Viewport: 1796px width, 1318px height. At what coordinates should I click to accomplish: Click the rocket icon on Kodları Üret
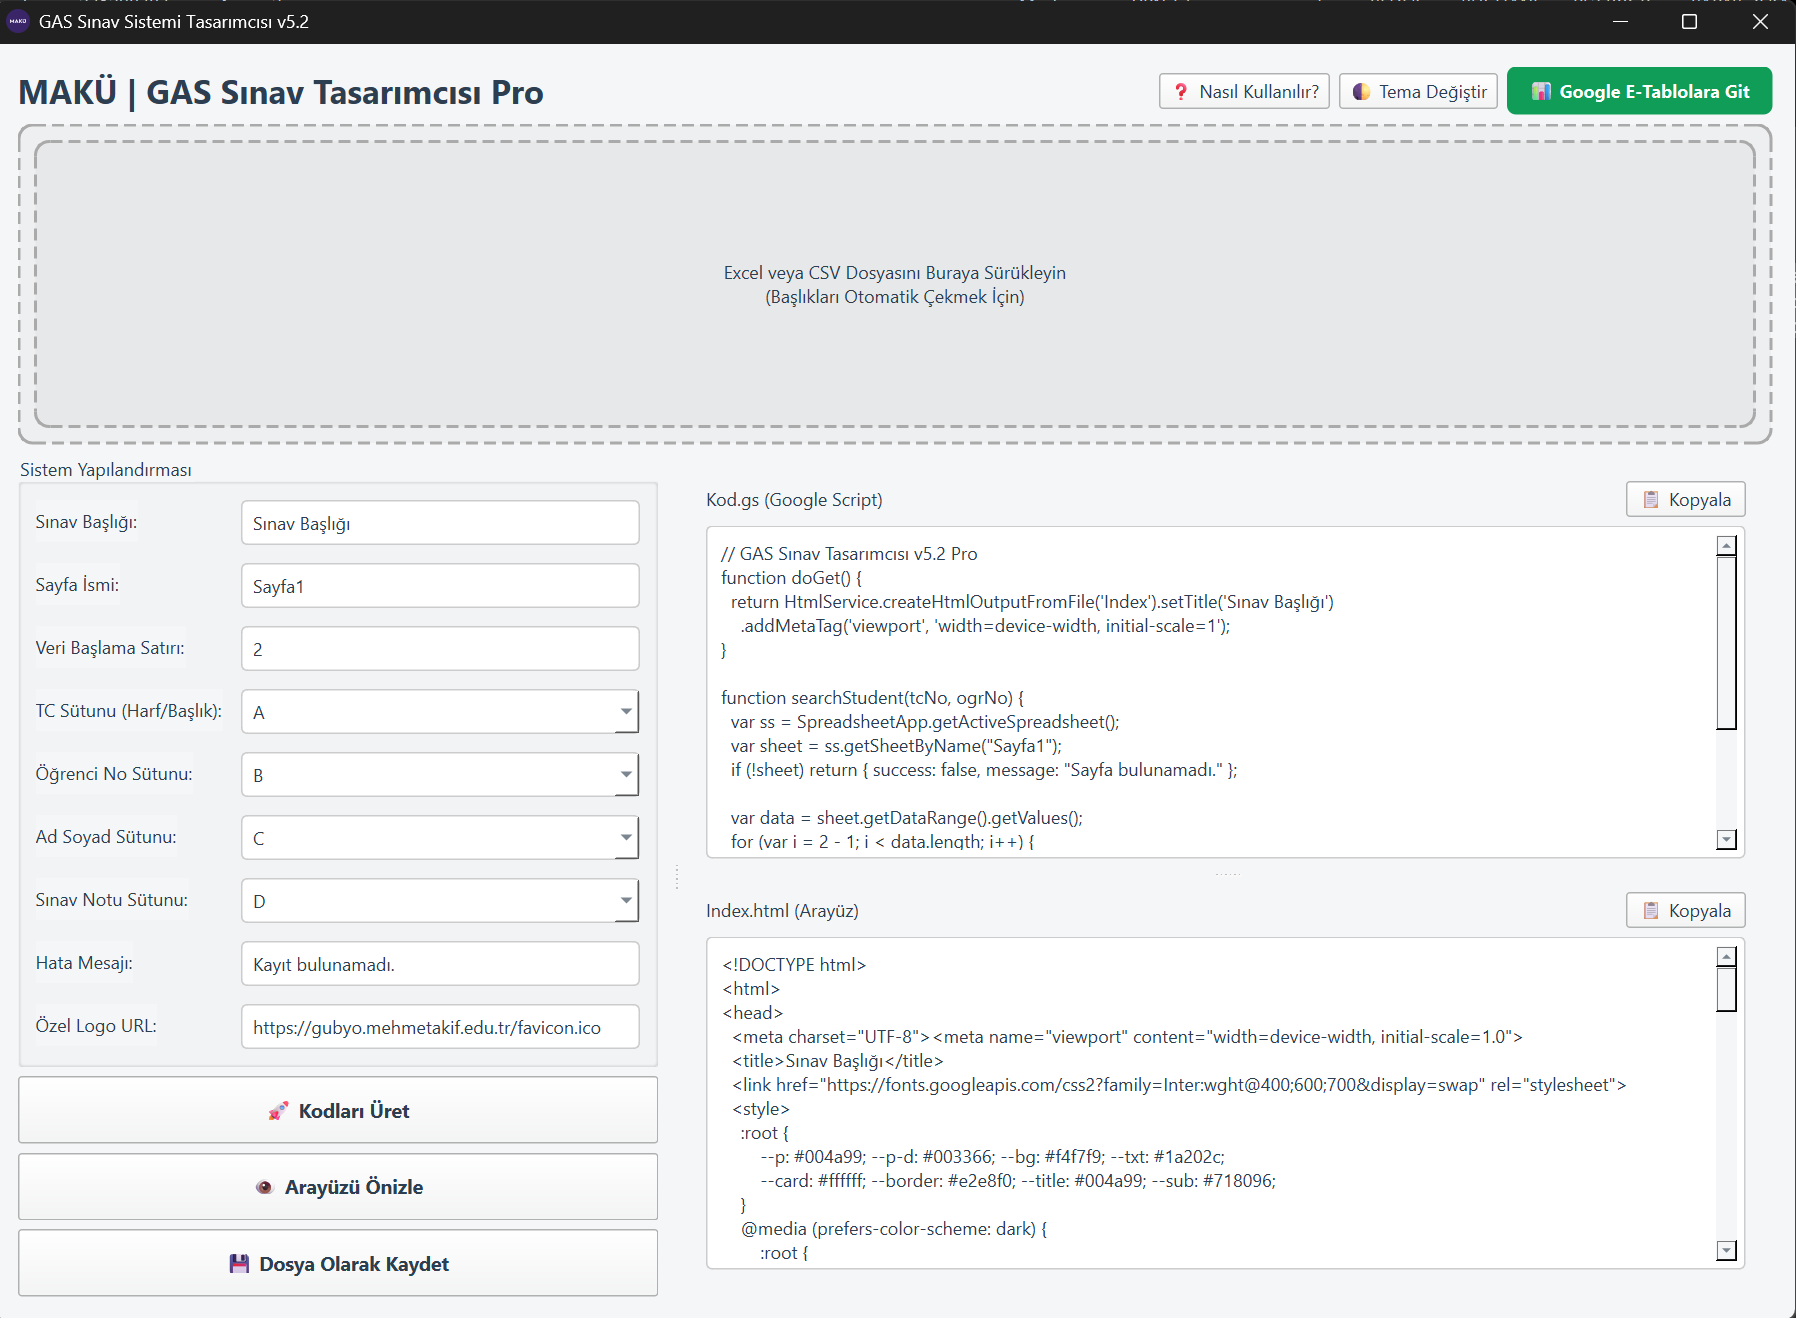[x=278, y=1111]
